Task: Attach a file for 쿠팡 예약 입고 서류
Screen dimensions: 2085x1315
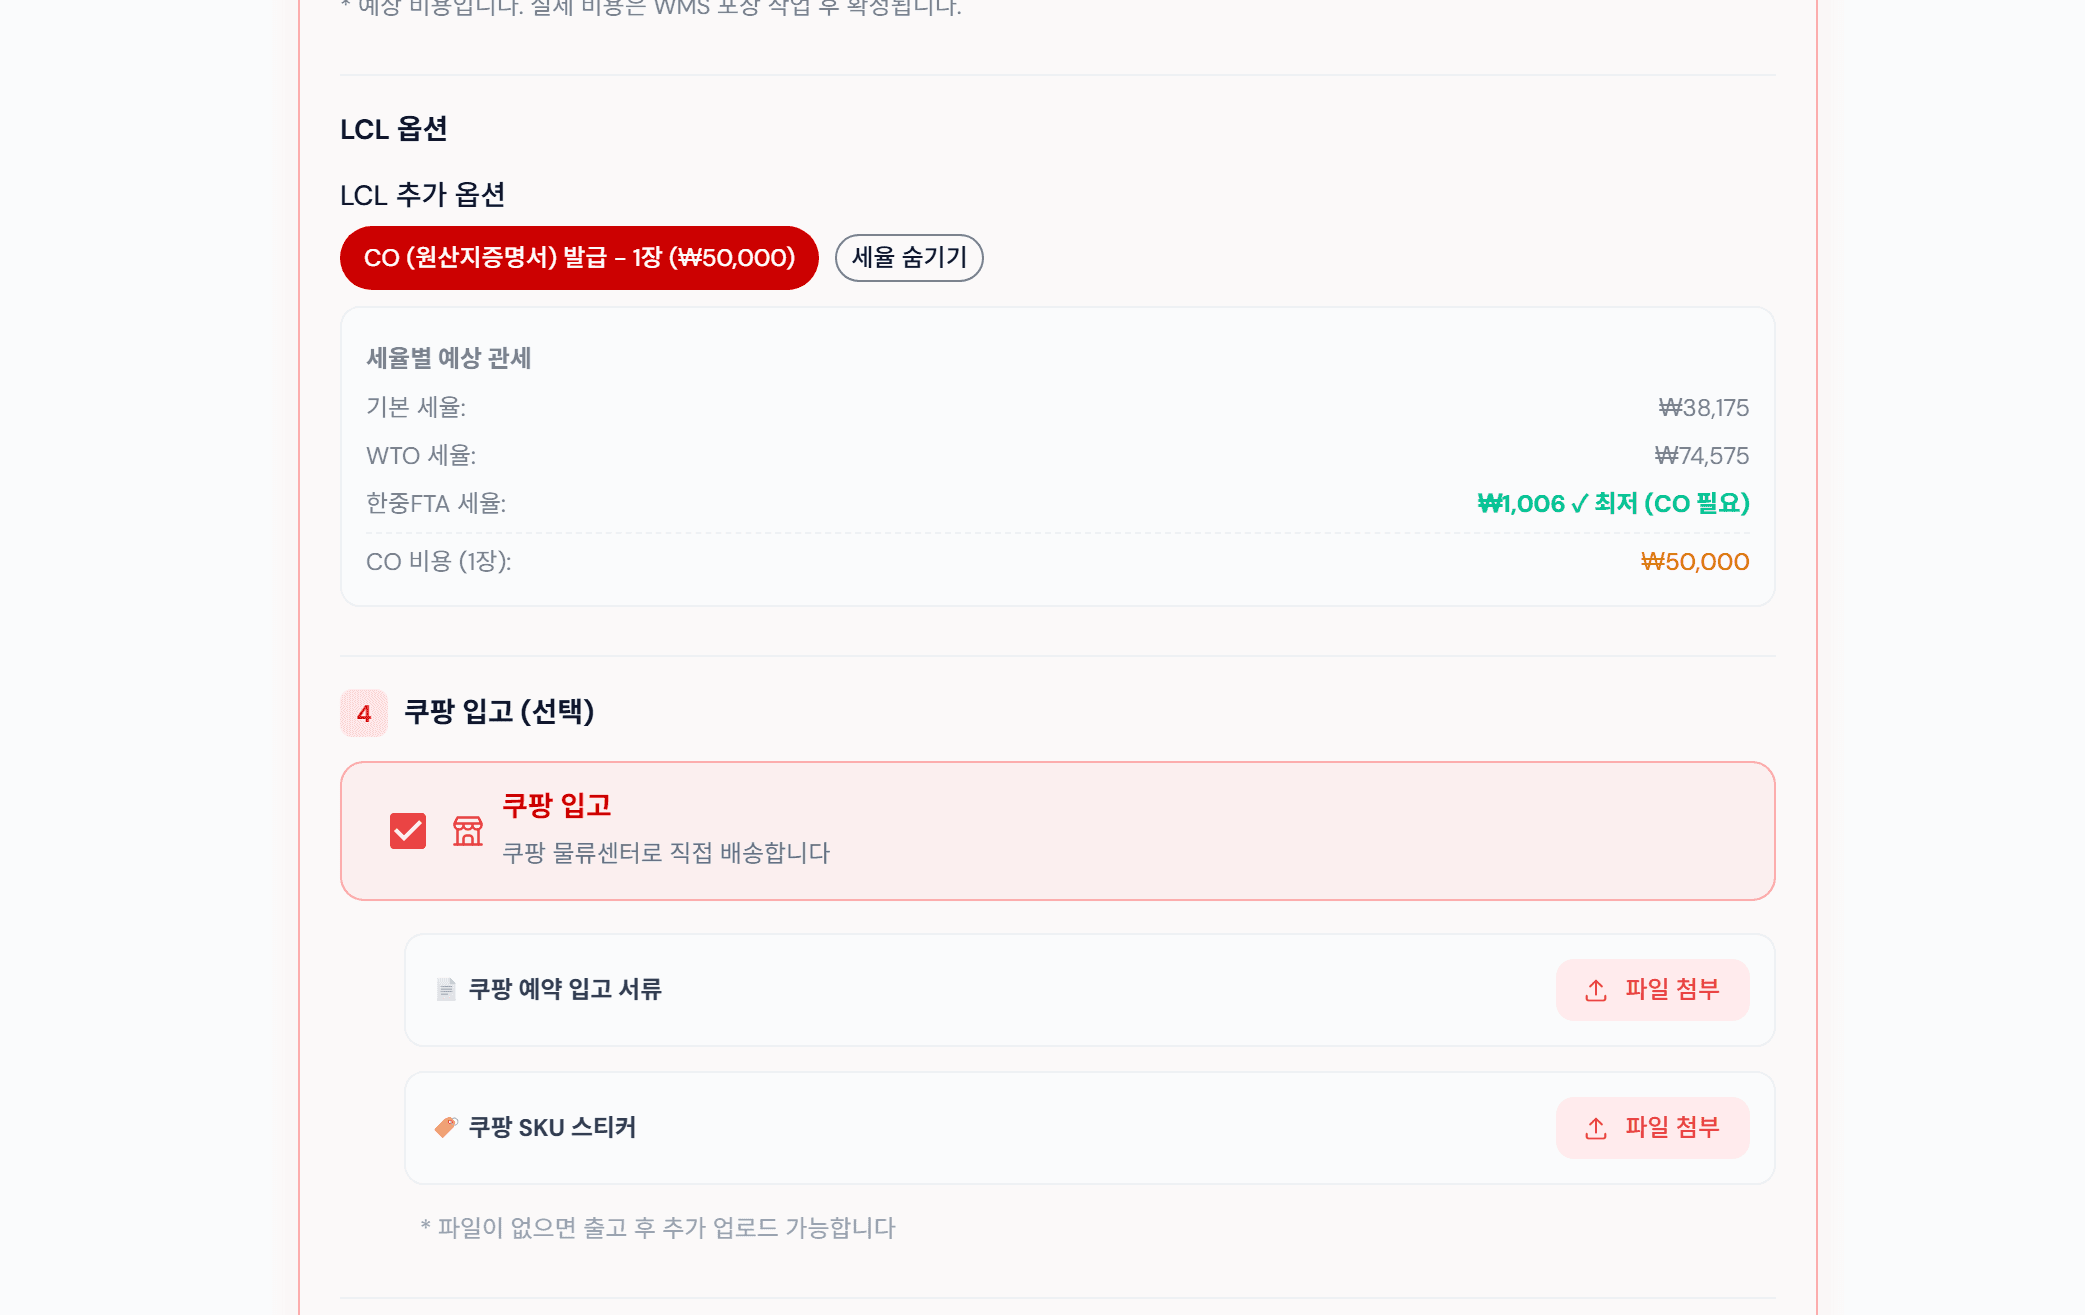Action: tap(1652, 990)
